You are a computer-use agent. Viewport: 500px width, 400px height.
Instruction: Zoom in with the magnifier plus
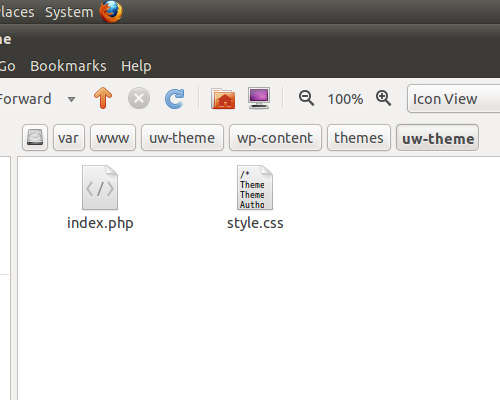coord(383,98)
